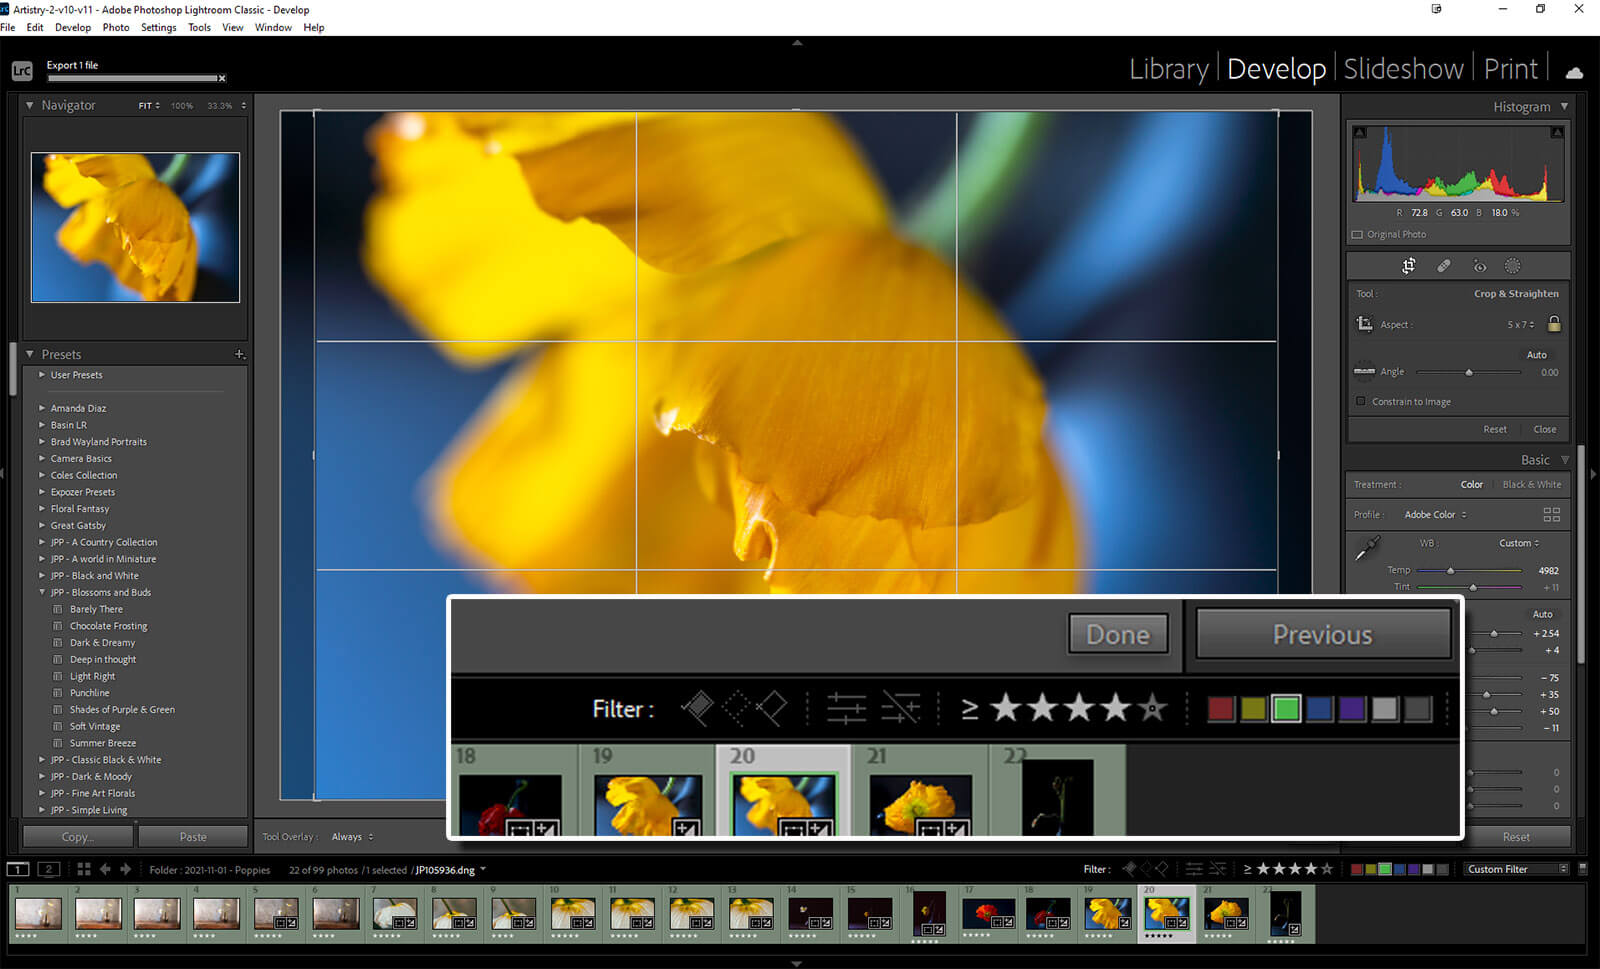This screenshot has width=1600, height=969.
Task: Open the Custom Filter dropdown
Action: coord(1516,869)
